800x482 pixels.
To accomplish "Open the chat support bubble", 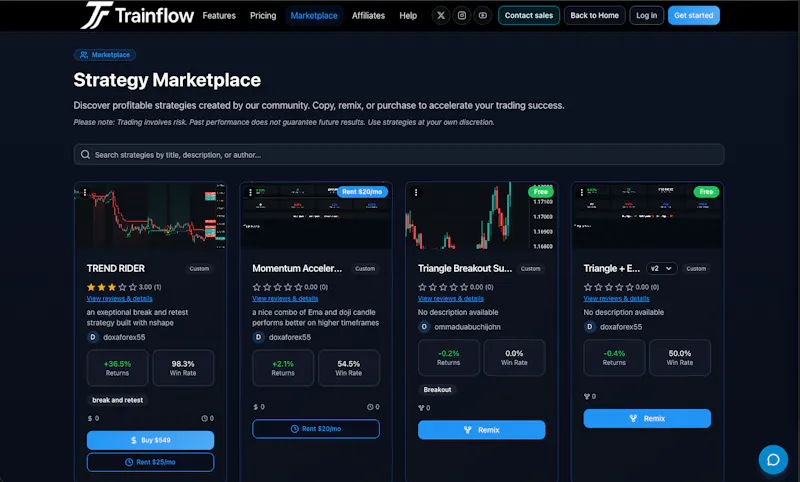I will pos(773,460).
